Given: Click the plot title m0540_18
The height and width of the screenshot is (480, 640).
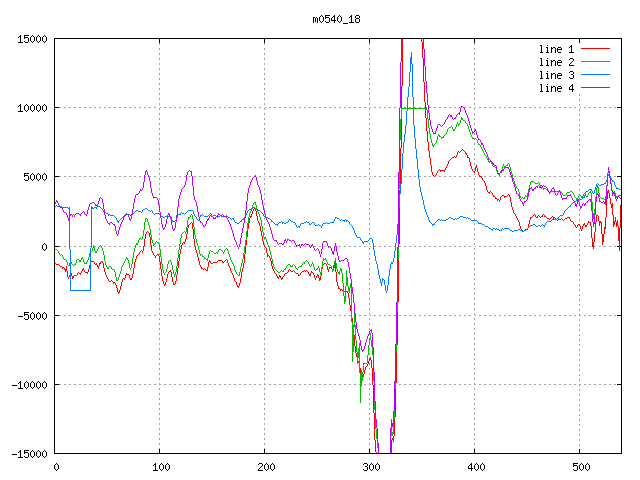Looking at the screenshot, I should [336, 19].
